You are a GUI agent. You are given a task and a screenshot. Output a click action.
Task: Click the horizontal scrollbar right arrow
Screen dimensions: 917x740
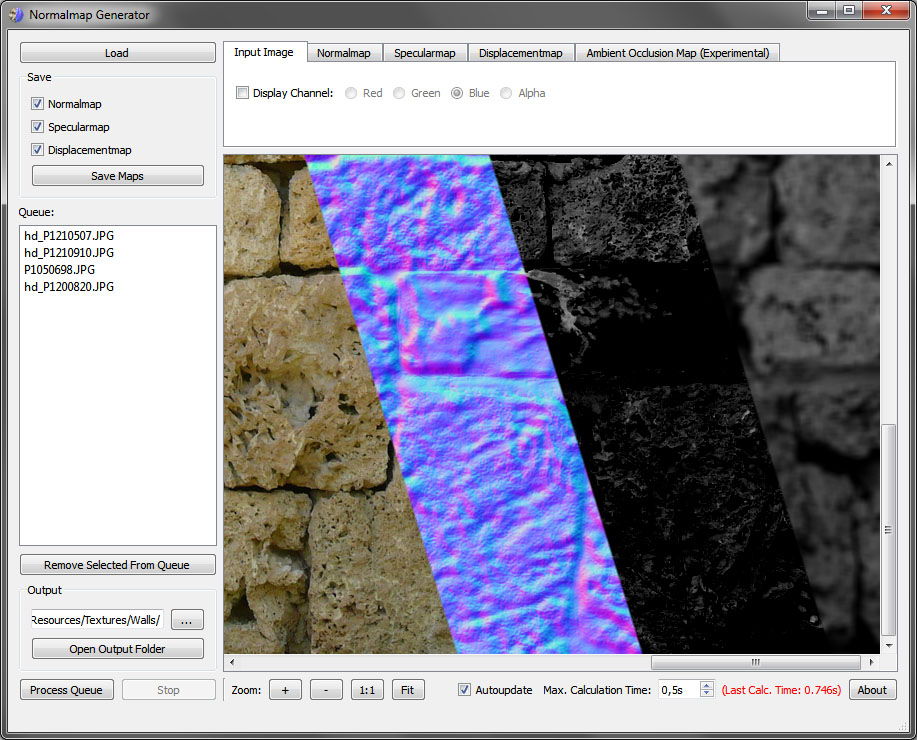pos(871,662)
